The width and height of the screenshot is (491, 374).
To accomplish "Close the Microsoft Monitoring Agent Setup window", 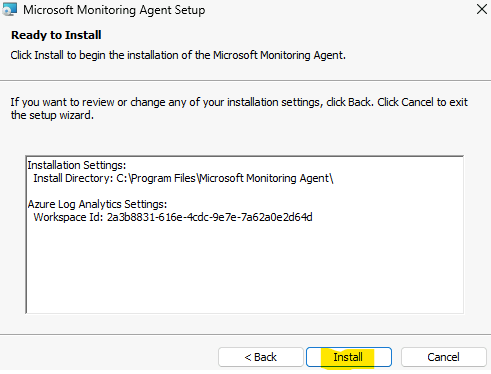I will point(482,9).
